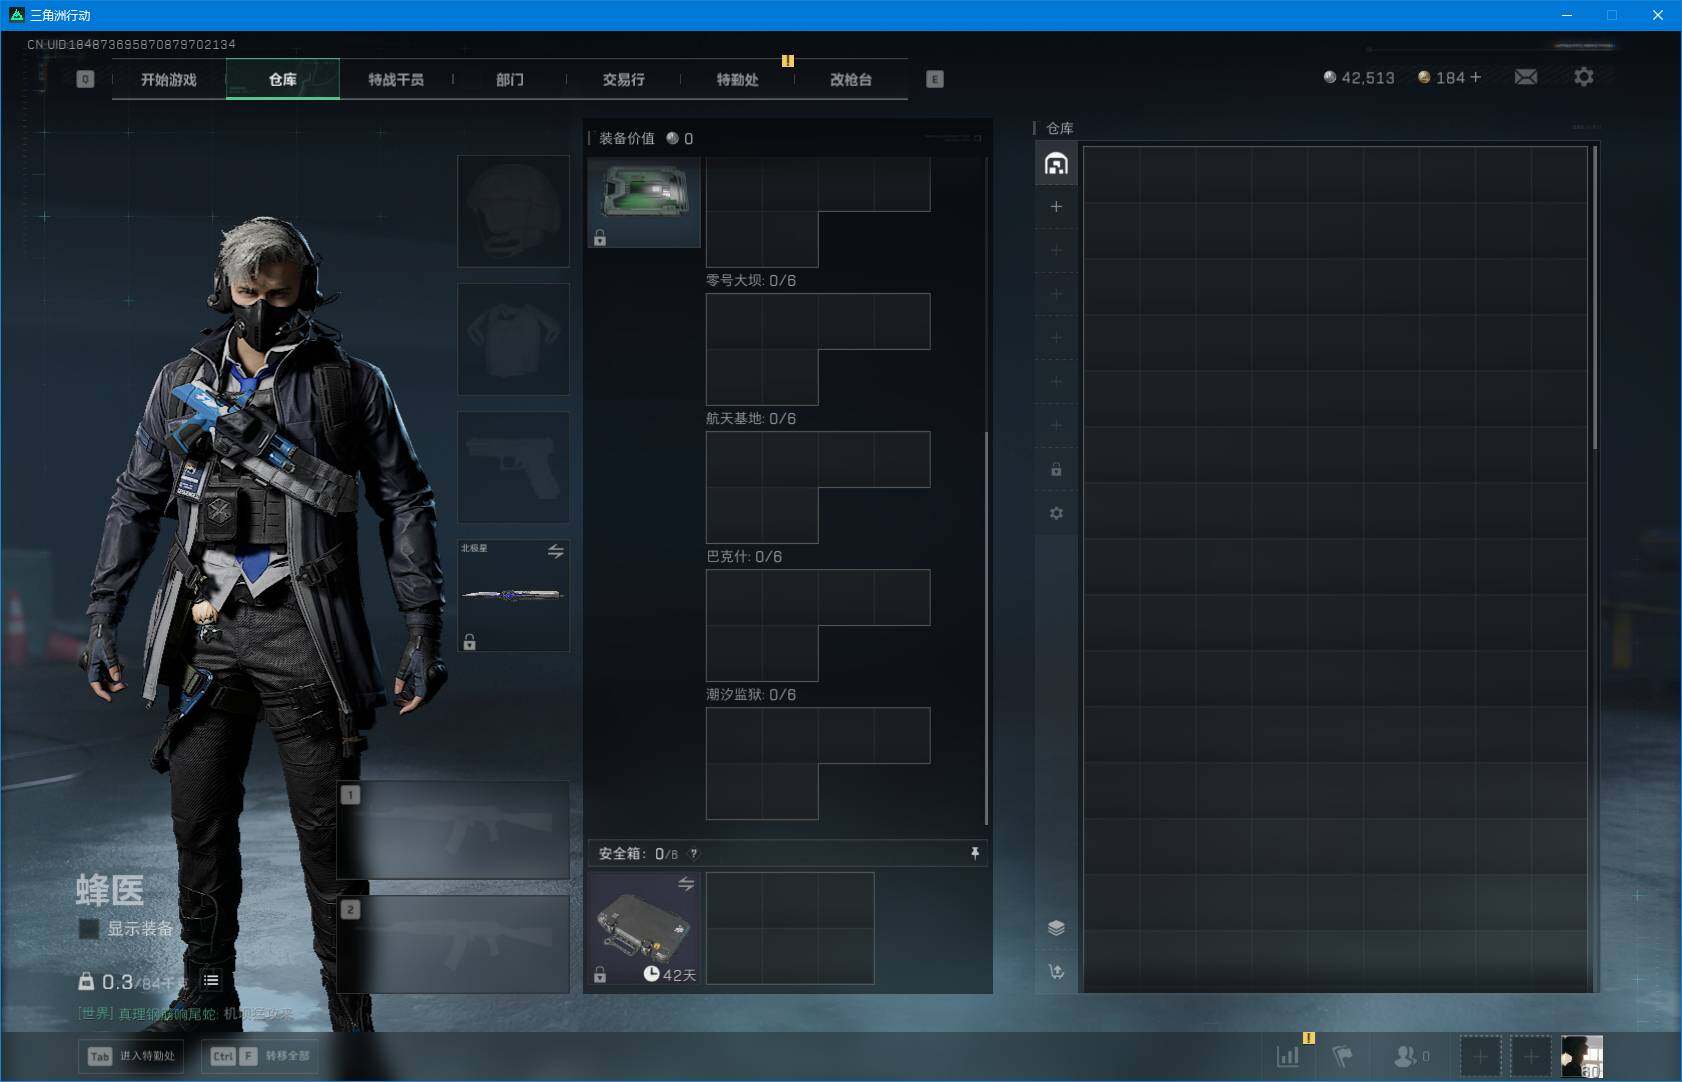Open game settings gear in top bar
1682x1082 pixels.
(1584, 77)
